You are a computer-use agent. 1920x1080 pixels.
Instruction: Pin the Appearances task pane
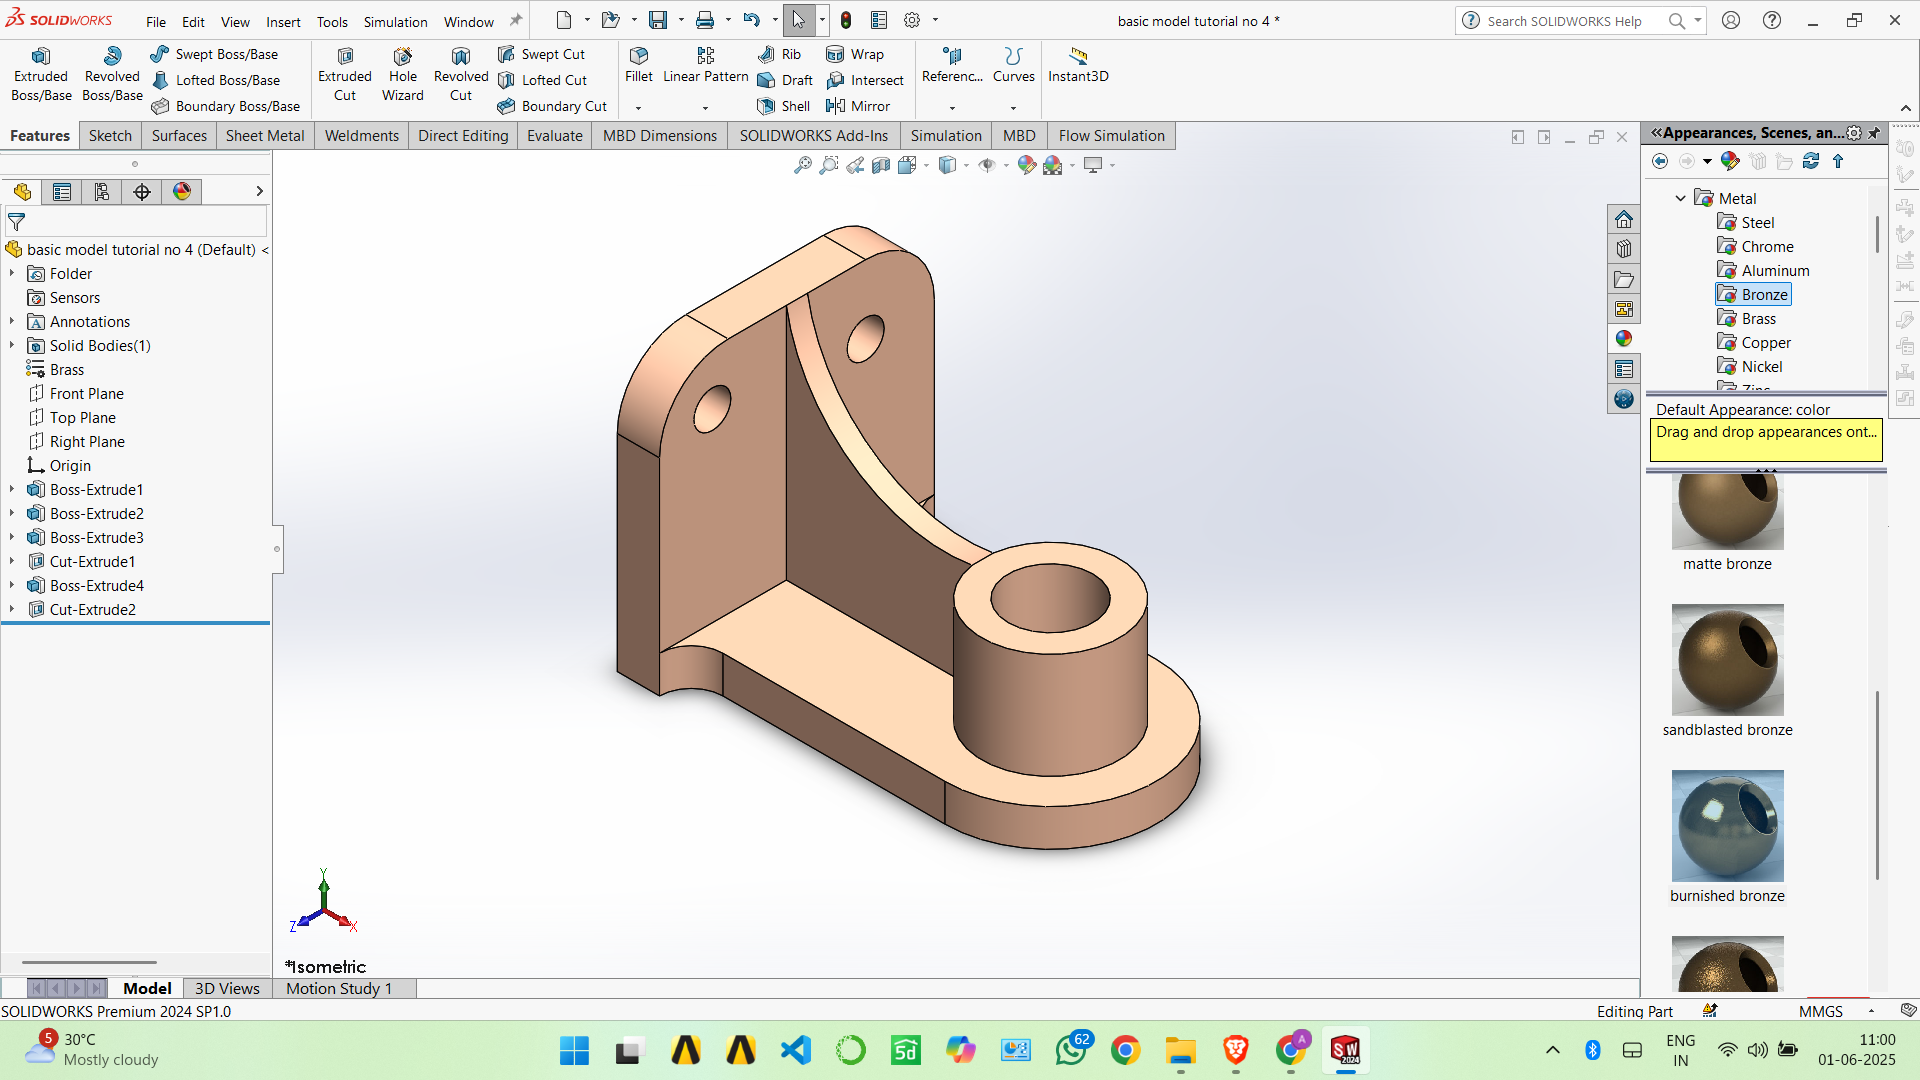pos(1875,133)
